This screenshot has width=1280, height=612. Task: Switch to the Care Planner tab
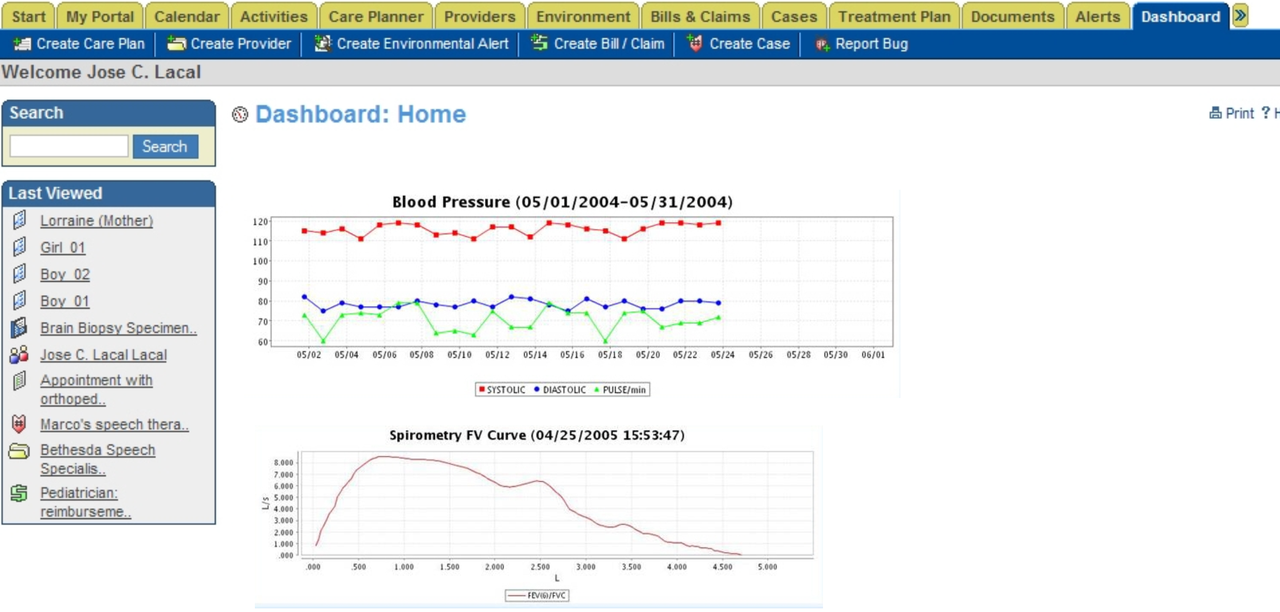coord(375,16)
